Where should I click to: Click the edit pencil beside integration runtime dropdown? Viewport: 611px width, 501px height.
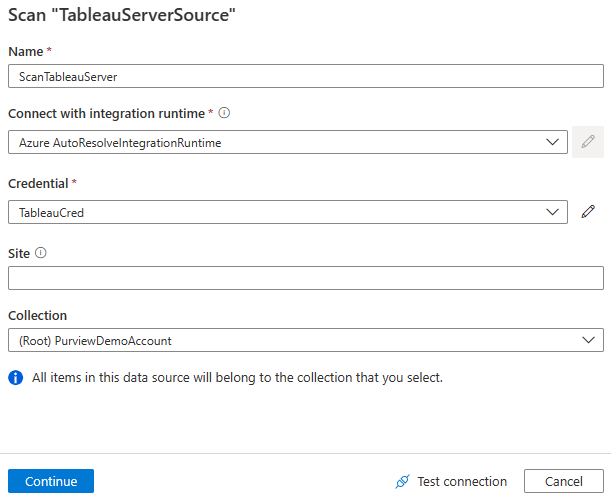coord(588,142)
